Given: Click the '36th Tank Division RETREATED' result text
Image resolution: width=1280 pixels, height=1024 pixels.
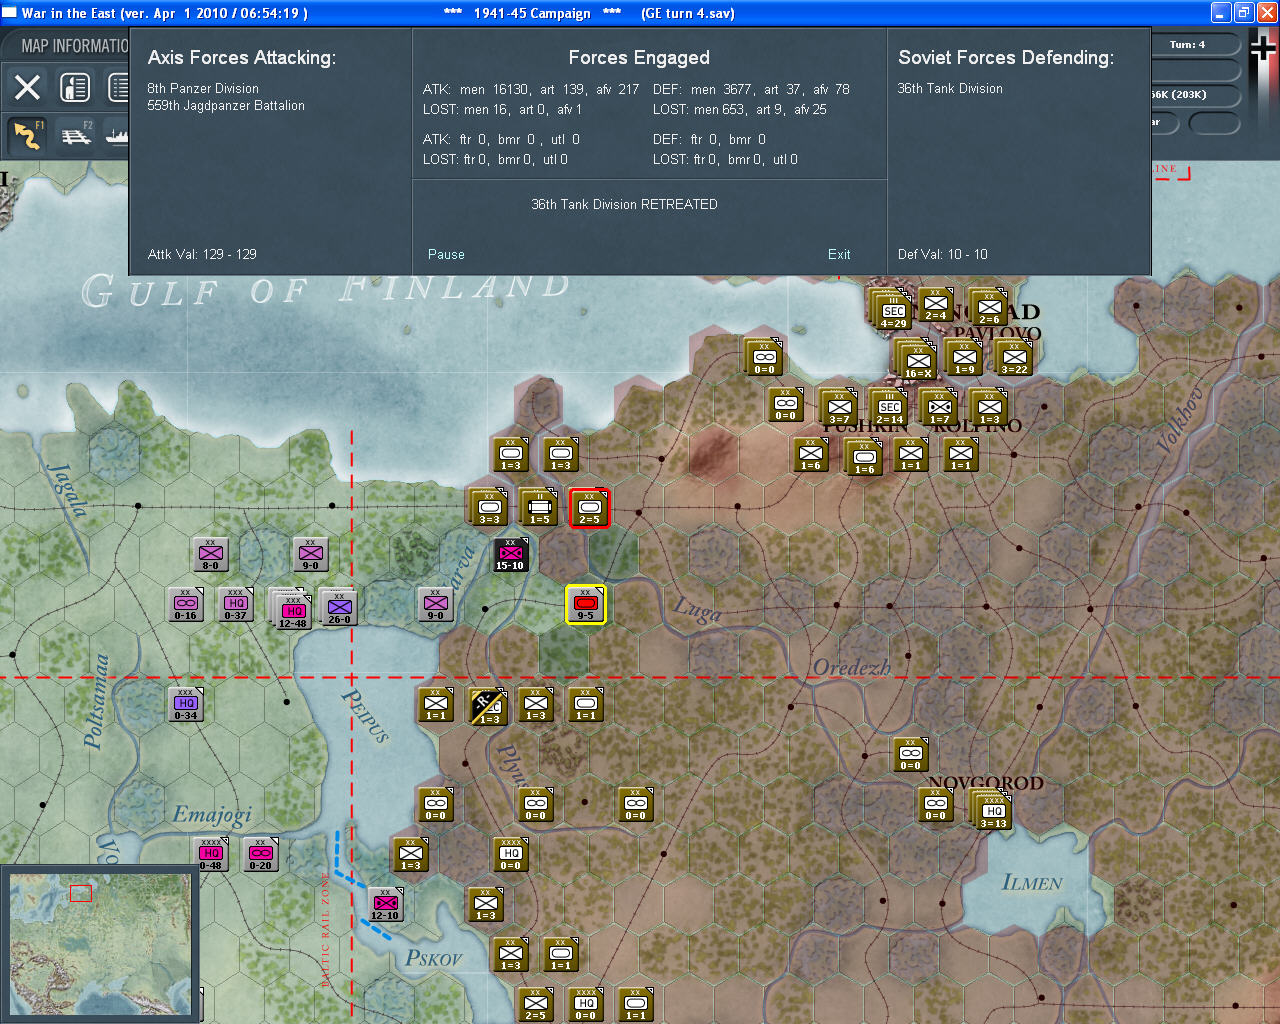Looking at the screenshot, I should pos(624,204).
